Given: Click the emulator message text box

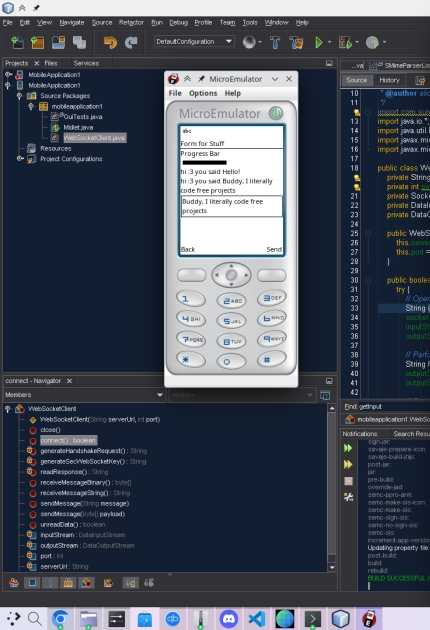Looking at the screenshot, I should (x=231, y=206).
